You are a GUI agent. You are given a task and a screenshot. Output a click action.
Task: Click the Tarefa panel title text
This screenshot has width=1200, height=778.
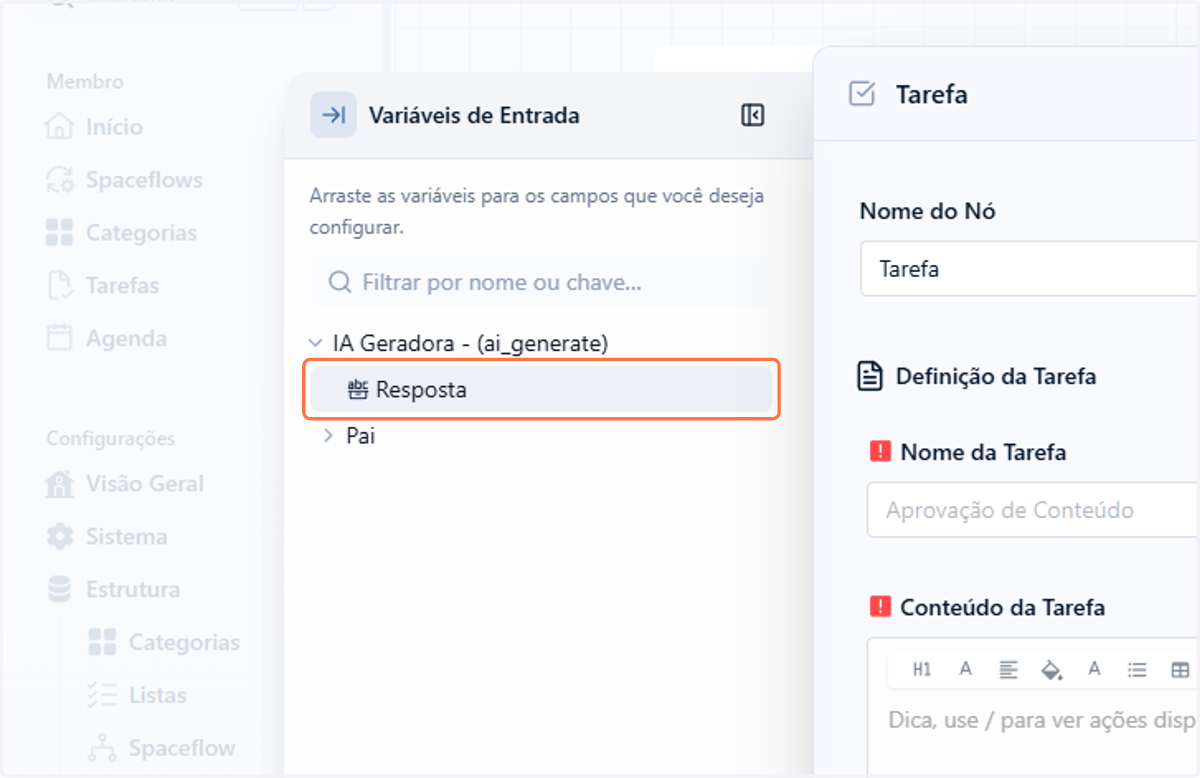[931, 95]
